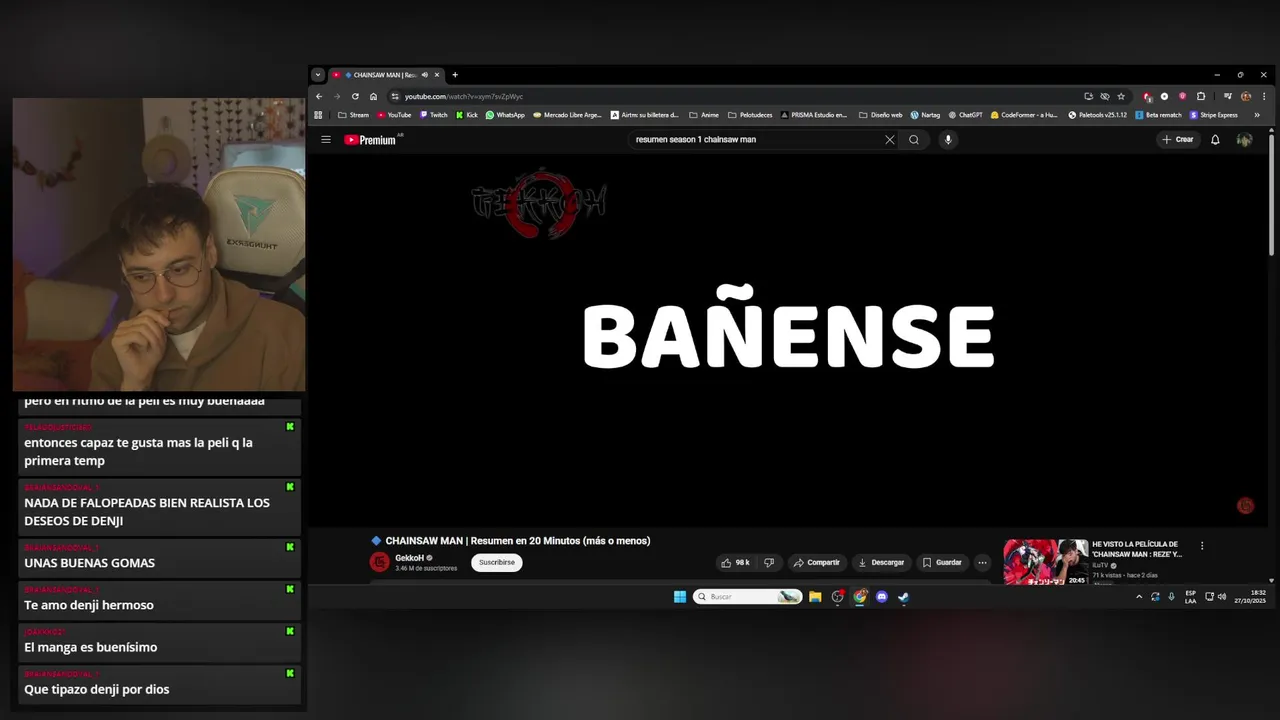
Task: Click the Crear button
Action: 1178,140
